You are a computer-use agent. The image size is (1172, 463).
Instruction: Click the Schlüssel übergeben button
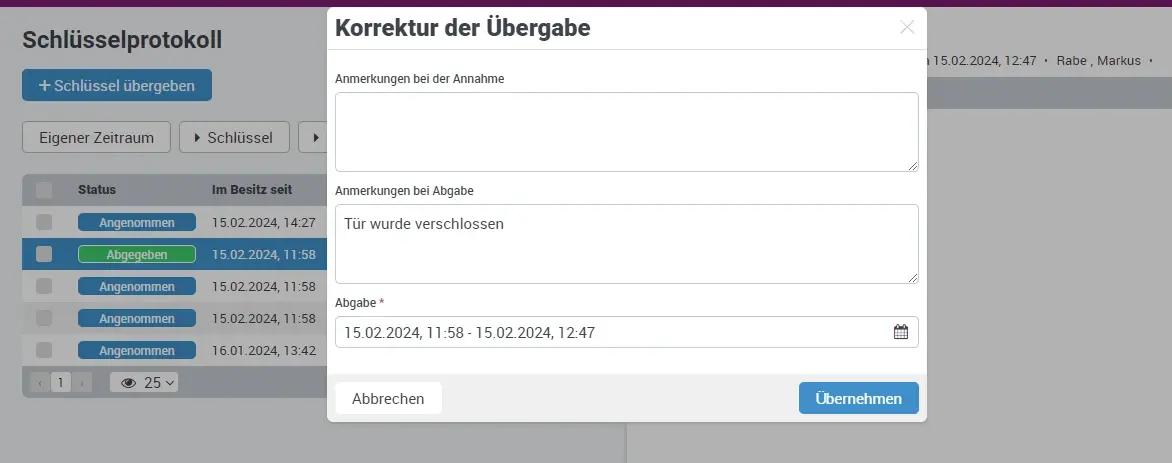[x=117, y=85]
